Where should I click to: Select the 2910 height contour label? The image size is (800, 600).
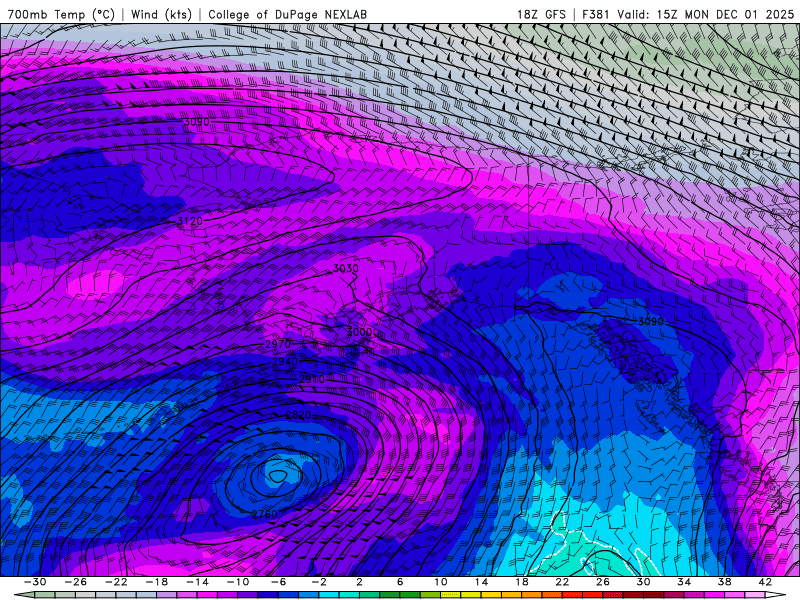pos(311,379)
